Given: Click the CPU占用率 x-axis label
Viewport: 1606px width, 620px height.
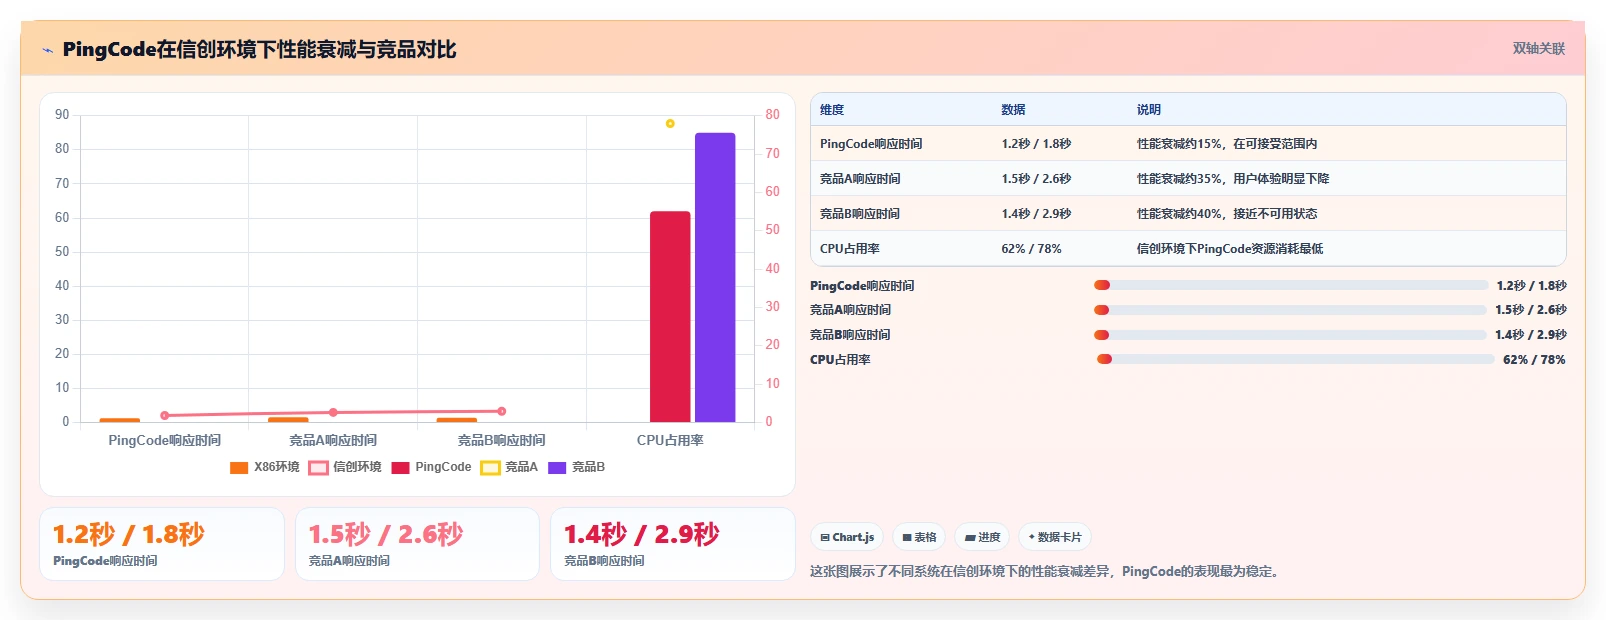Looking at the screenshot, I should pos(670,441).
